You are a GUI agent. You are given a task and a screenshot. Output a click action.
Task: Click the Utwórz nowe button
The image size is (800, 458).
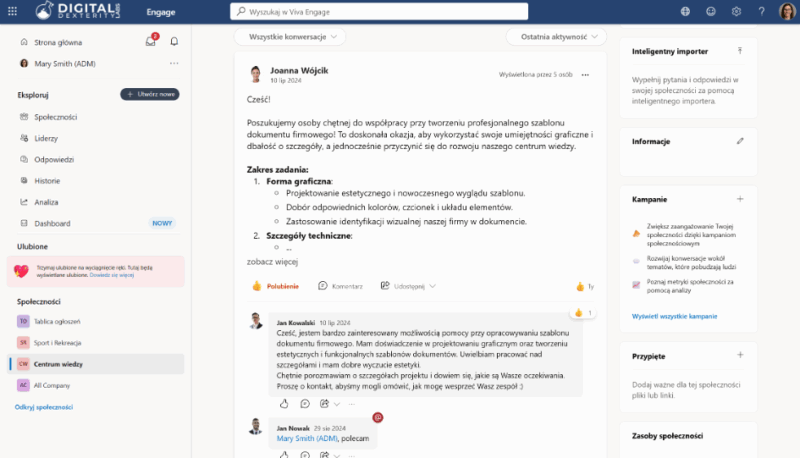click(x=150, y=94)
